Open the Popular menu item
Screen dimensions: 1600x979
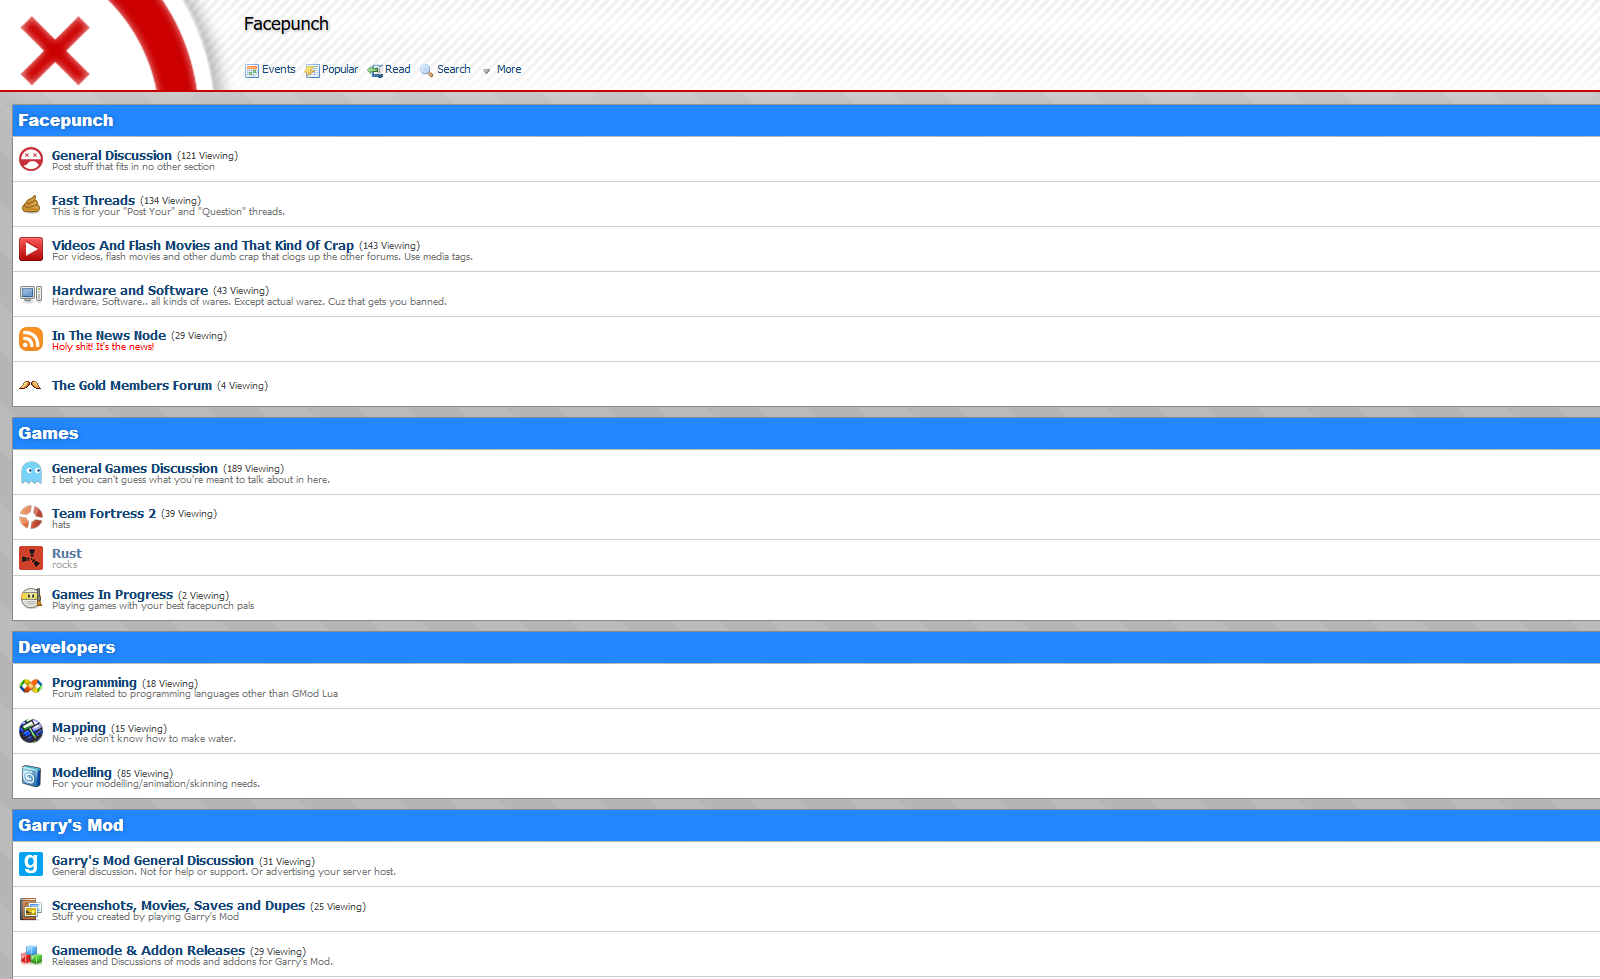click(340, 70)
